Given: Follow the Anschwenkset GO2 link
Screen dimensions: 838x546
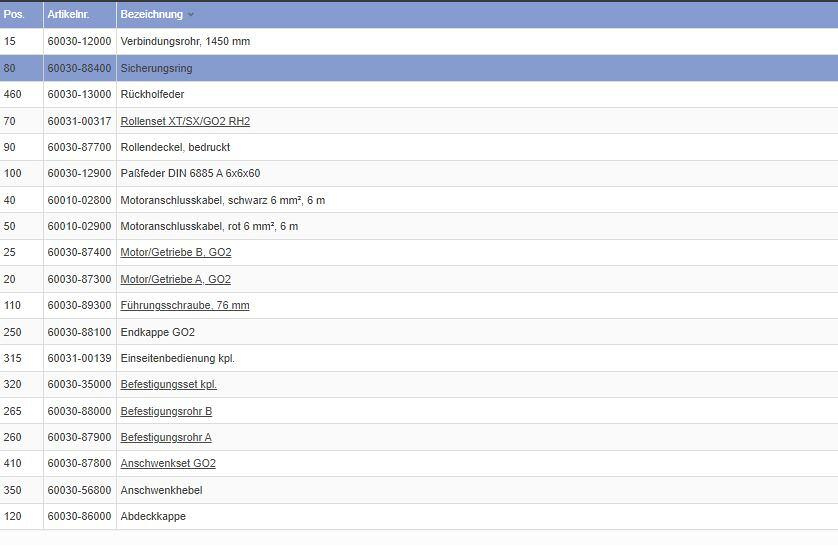Looking at the screenshot, I should (168, 463).
